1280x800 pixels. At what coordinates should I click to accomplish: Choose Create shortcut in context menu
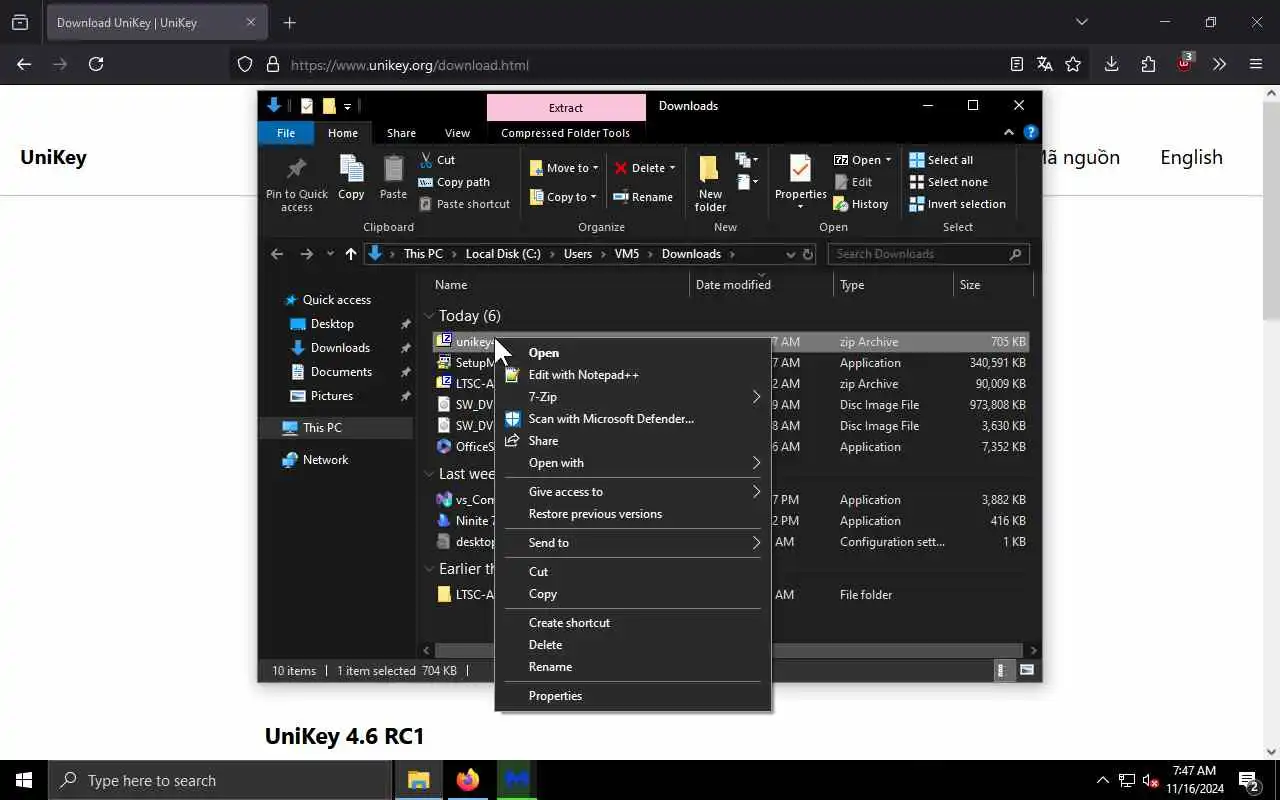tap(632, 623)
